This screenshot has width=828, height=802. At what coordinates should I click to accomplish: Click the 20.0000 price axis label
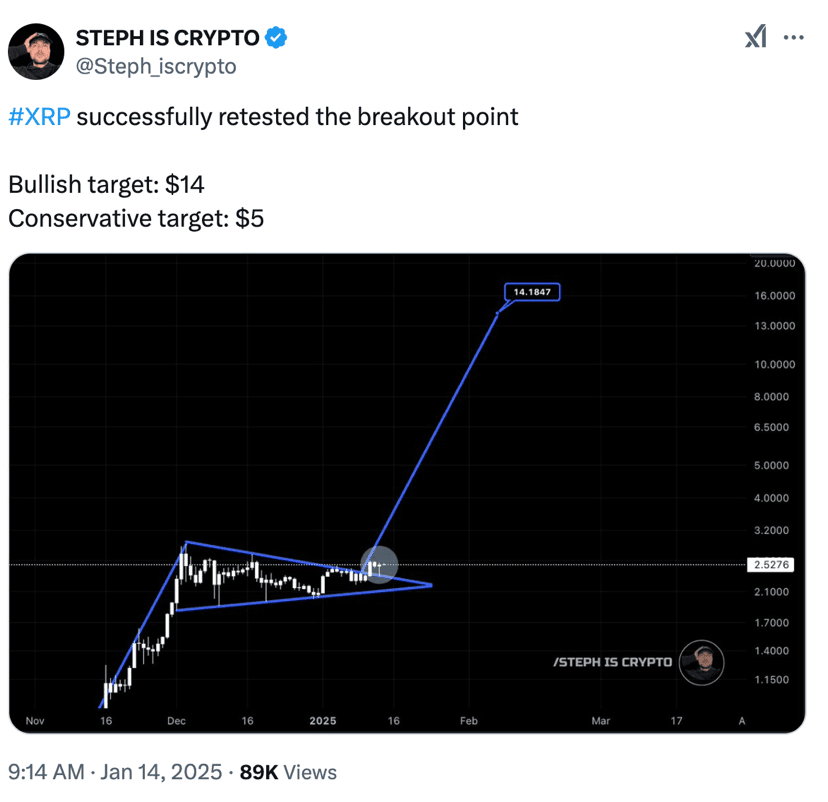point(773,264)
